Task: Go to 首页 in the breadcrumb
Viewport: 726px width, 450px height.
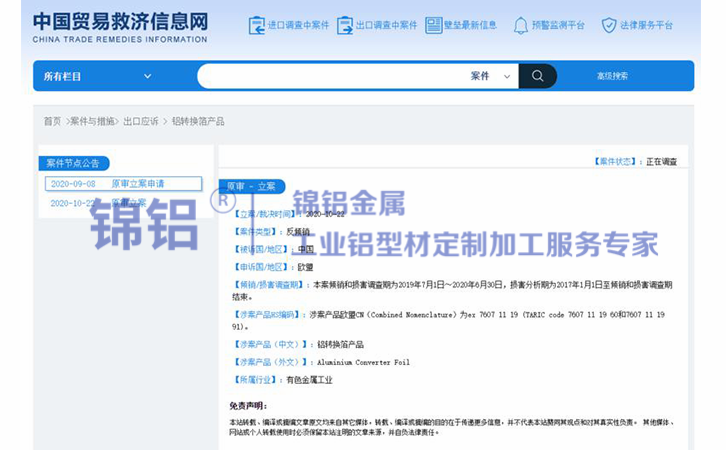Action: click(x=52, y=121)
